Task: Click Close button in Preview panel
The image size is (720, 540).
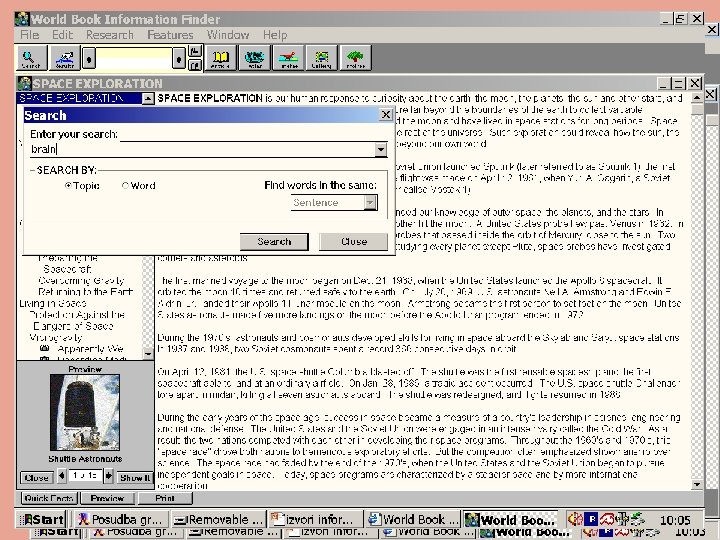Action: coord(37,478)
